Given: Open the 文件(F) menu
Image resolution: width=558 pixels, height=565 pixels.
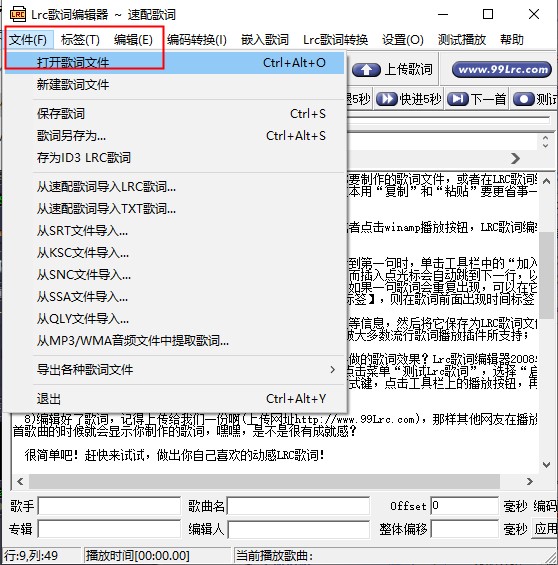Looking at the screenshot, I should coord(28,40).
